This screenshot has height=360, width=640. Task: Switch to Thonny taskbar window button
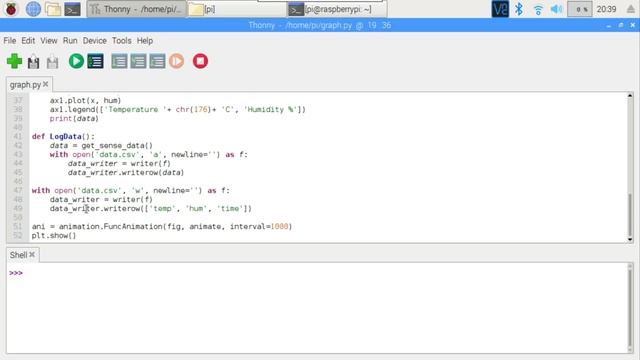137,9
